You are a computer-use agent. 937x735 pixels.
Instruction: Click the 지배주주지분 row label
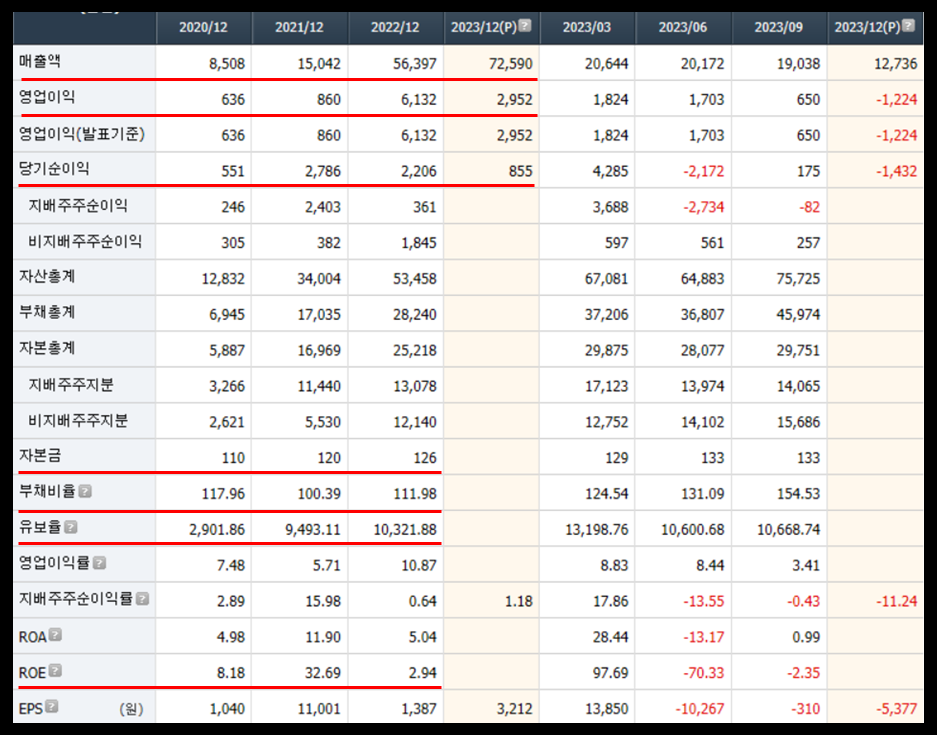[x=71, y=385]
